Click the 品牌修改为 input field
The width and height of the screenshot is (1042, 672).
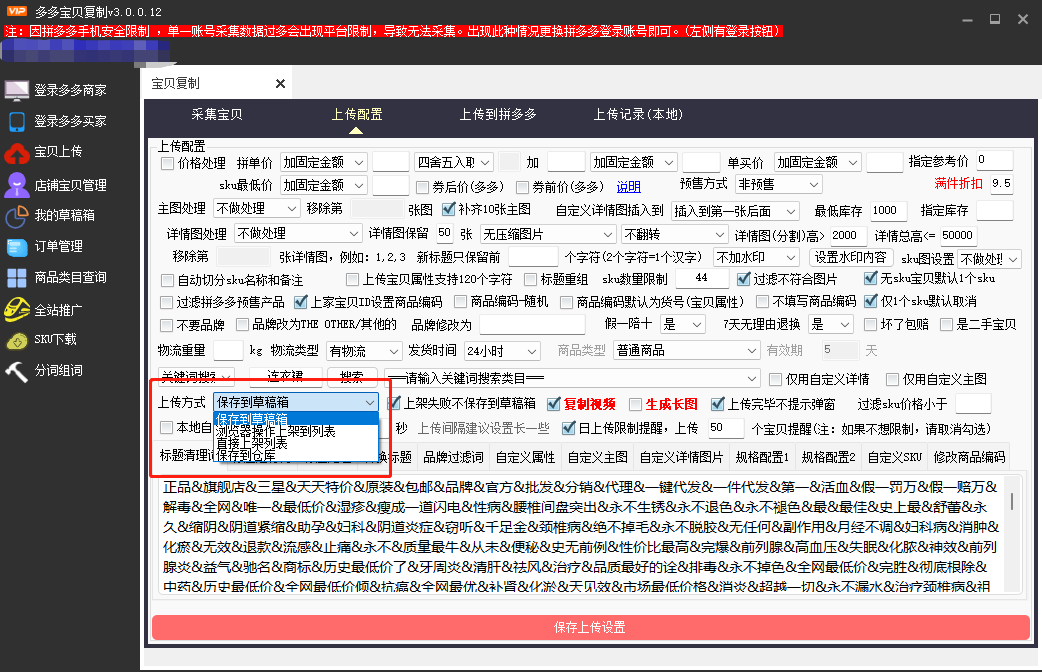pos(532,324)
